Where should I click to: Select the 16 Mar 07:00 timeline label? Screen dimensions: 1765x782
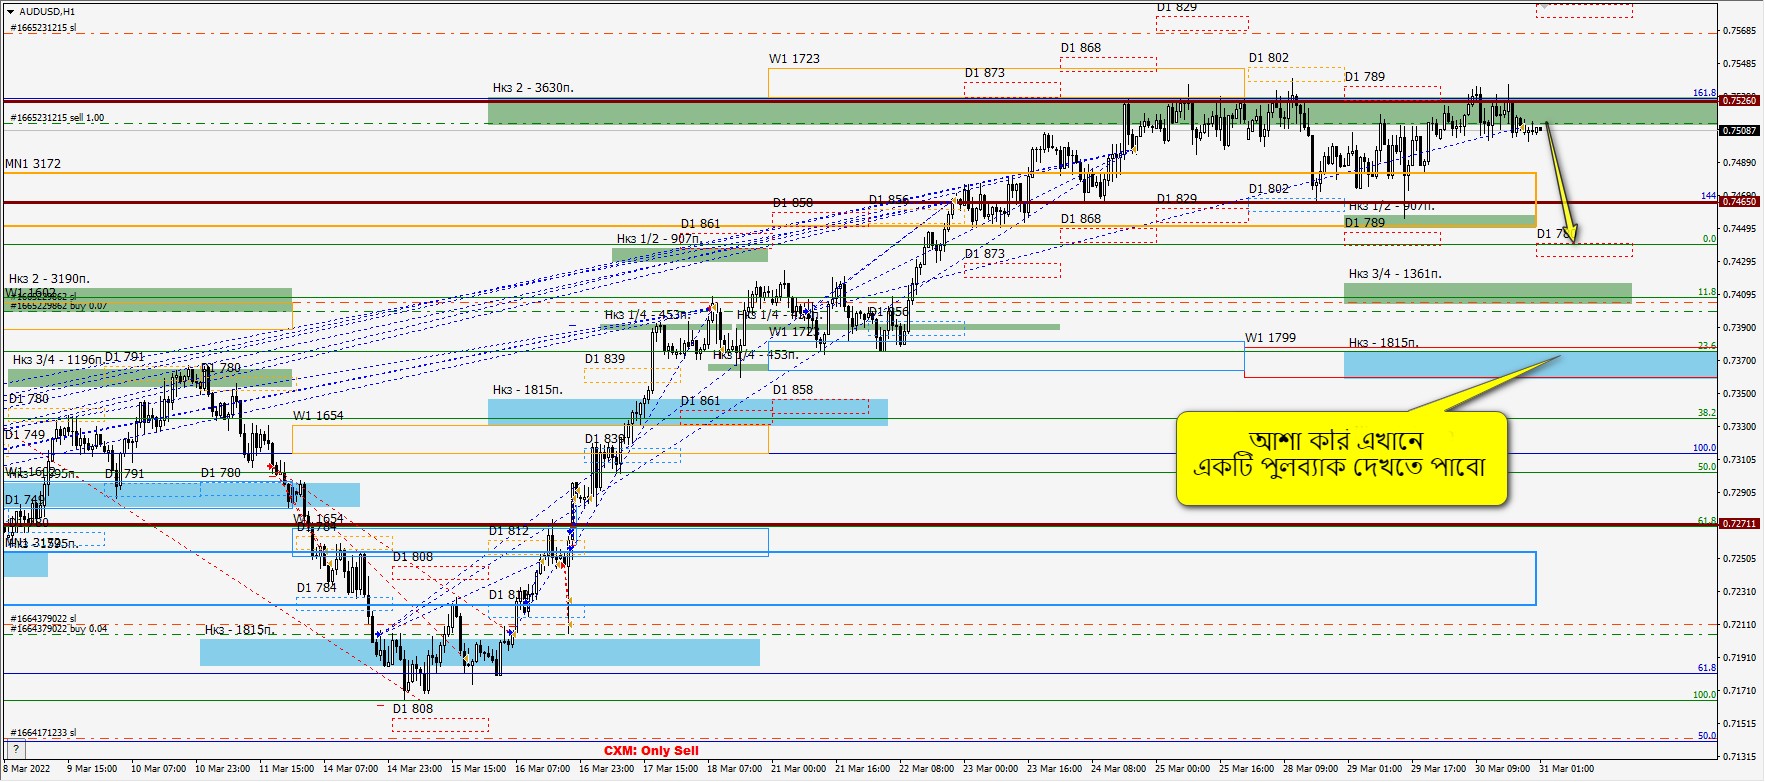pos(542,769)
